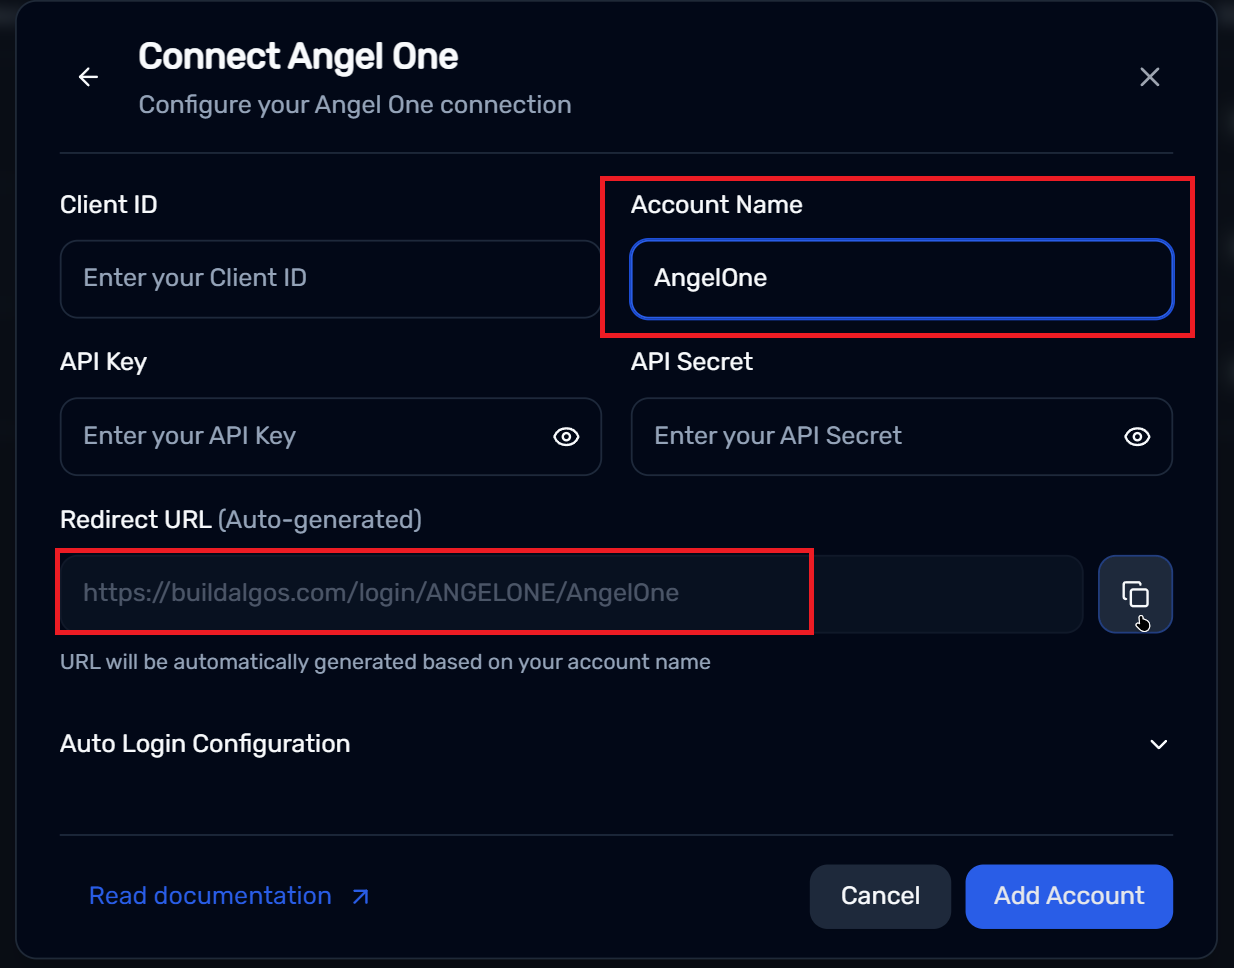Image resolution: width=1234 pixels, height=968 pixels.
Task: Expand Auto Login Configuration chevron
Action: 1159,744
